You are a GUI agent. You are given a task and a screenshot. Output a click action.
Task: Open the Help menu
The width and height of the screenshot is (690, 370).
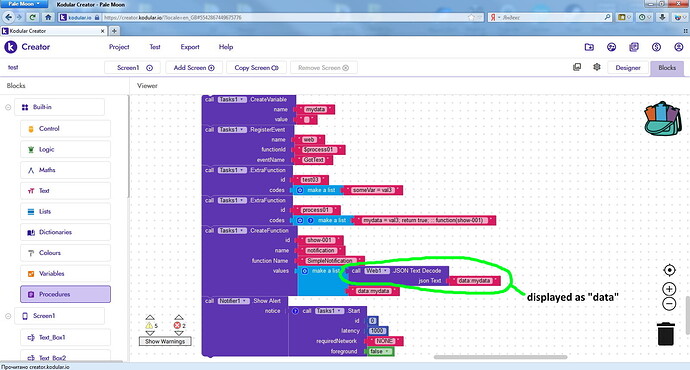(x=226, y=47)
